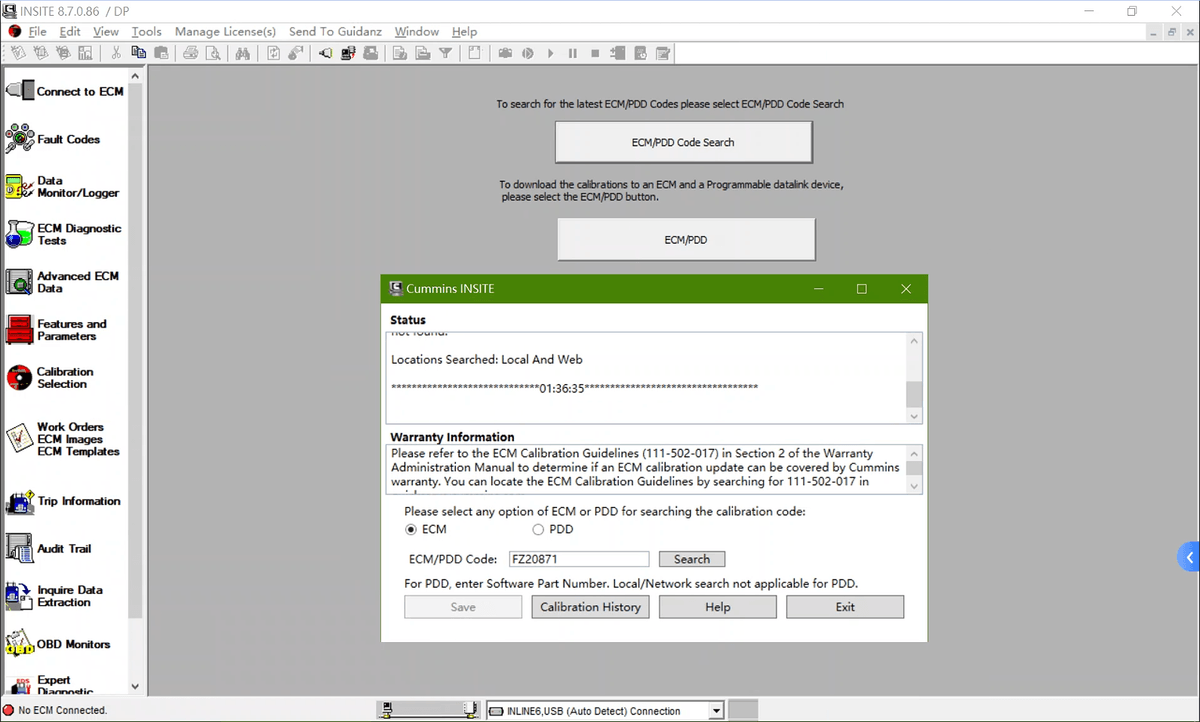This screenshot has height=722, width=1200.
Task: Click the Search button beside the code field
Action: click(x=691, y=559)
